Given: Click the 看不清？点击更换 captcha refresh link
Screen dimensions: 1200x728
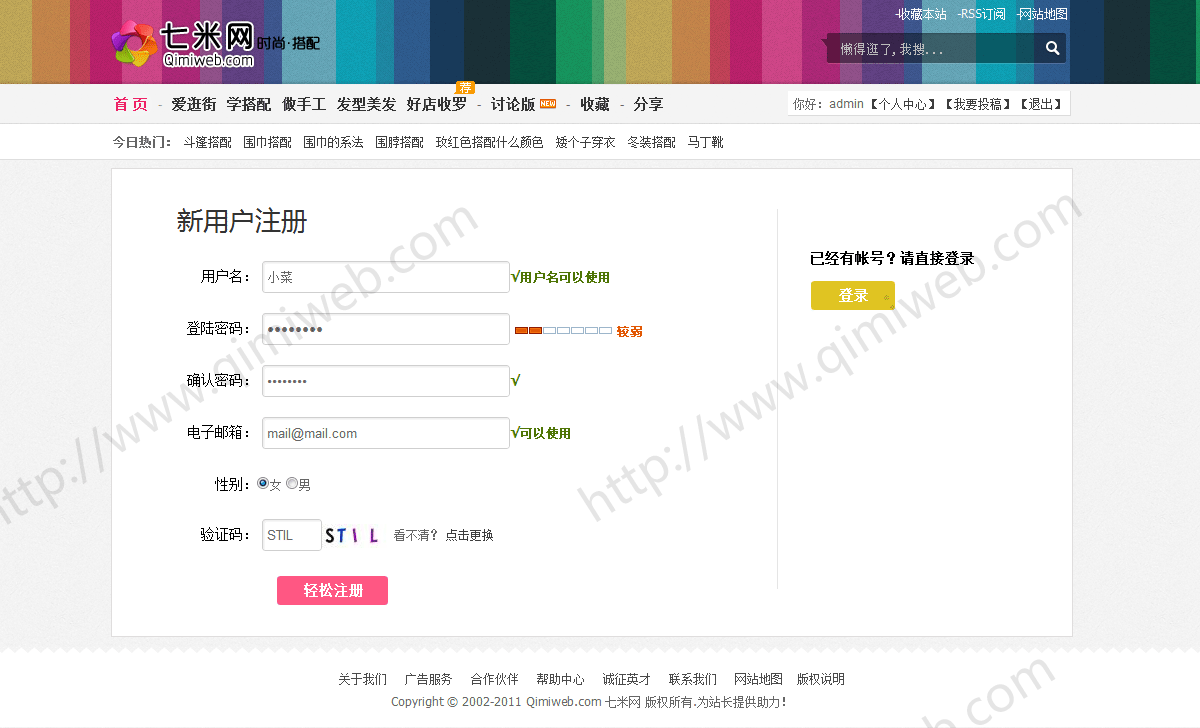Looking at the screenshot, I should (x=443, y=535).
